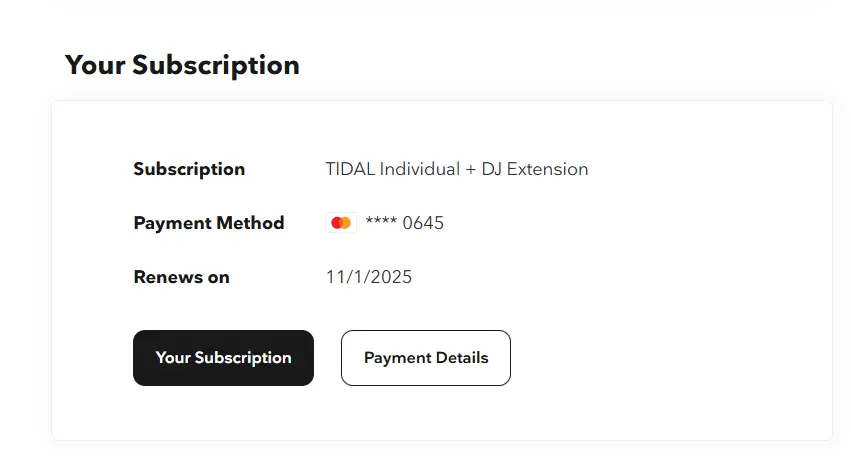Select the TIDAL Individual plan text
This screenshot has height=464, width=851.
click(393, 169)
